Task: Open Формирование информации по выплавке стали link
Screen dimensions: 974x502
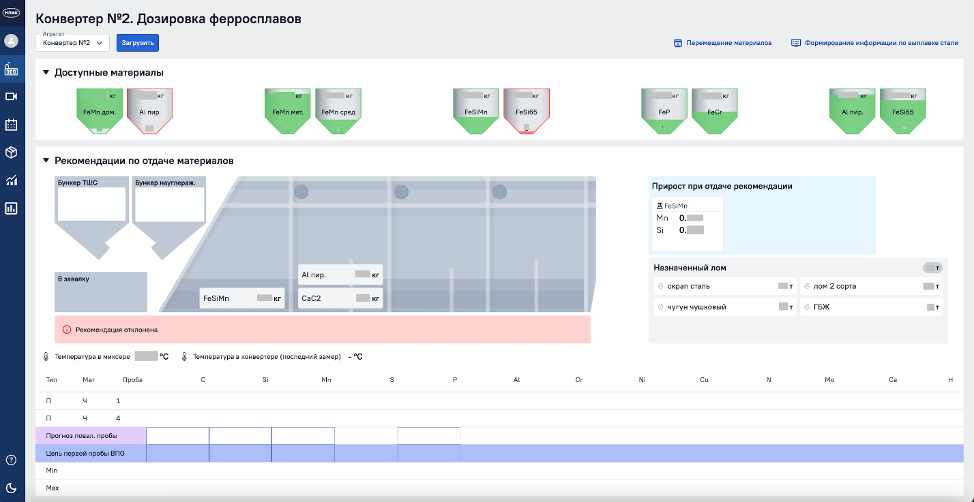Action: [x=874, y=43]
